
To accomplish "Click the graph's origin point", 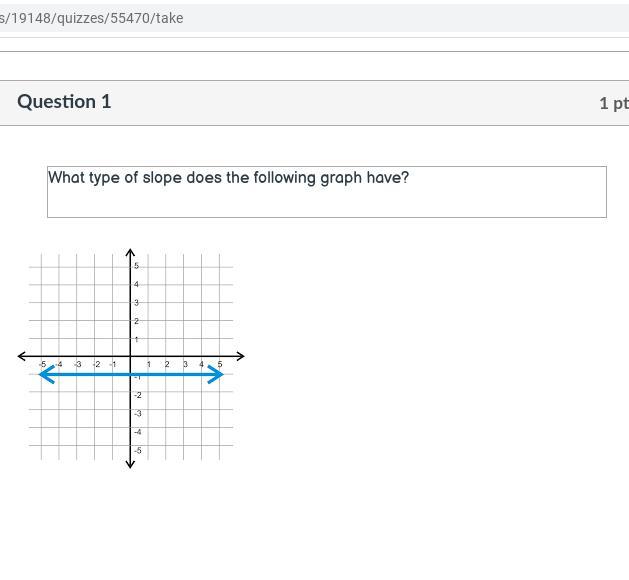I will click(131, 356).
